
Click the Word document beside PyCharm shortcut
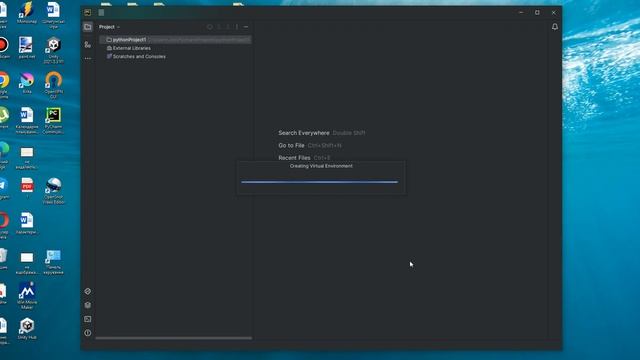point(27,121)
